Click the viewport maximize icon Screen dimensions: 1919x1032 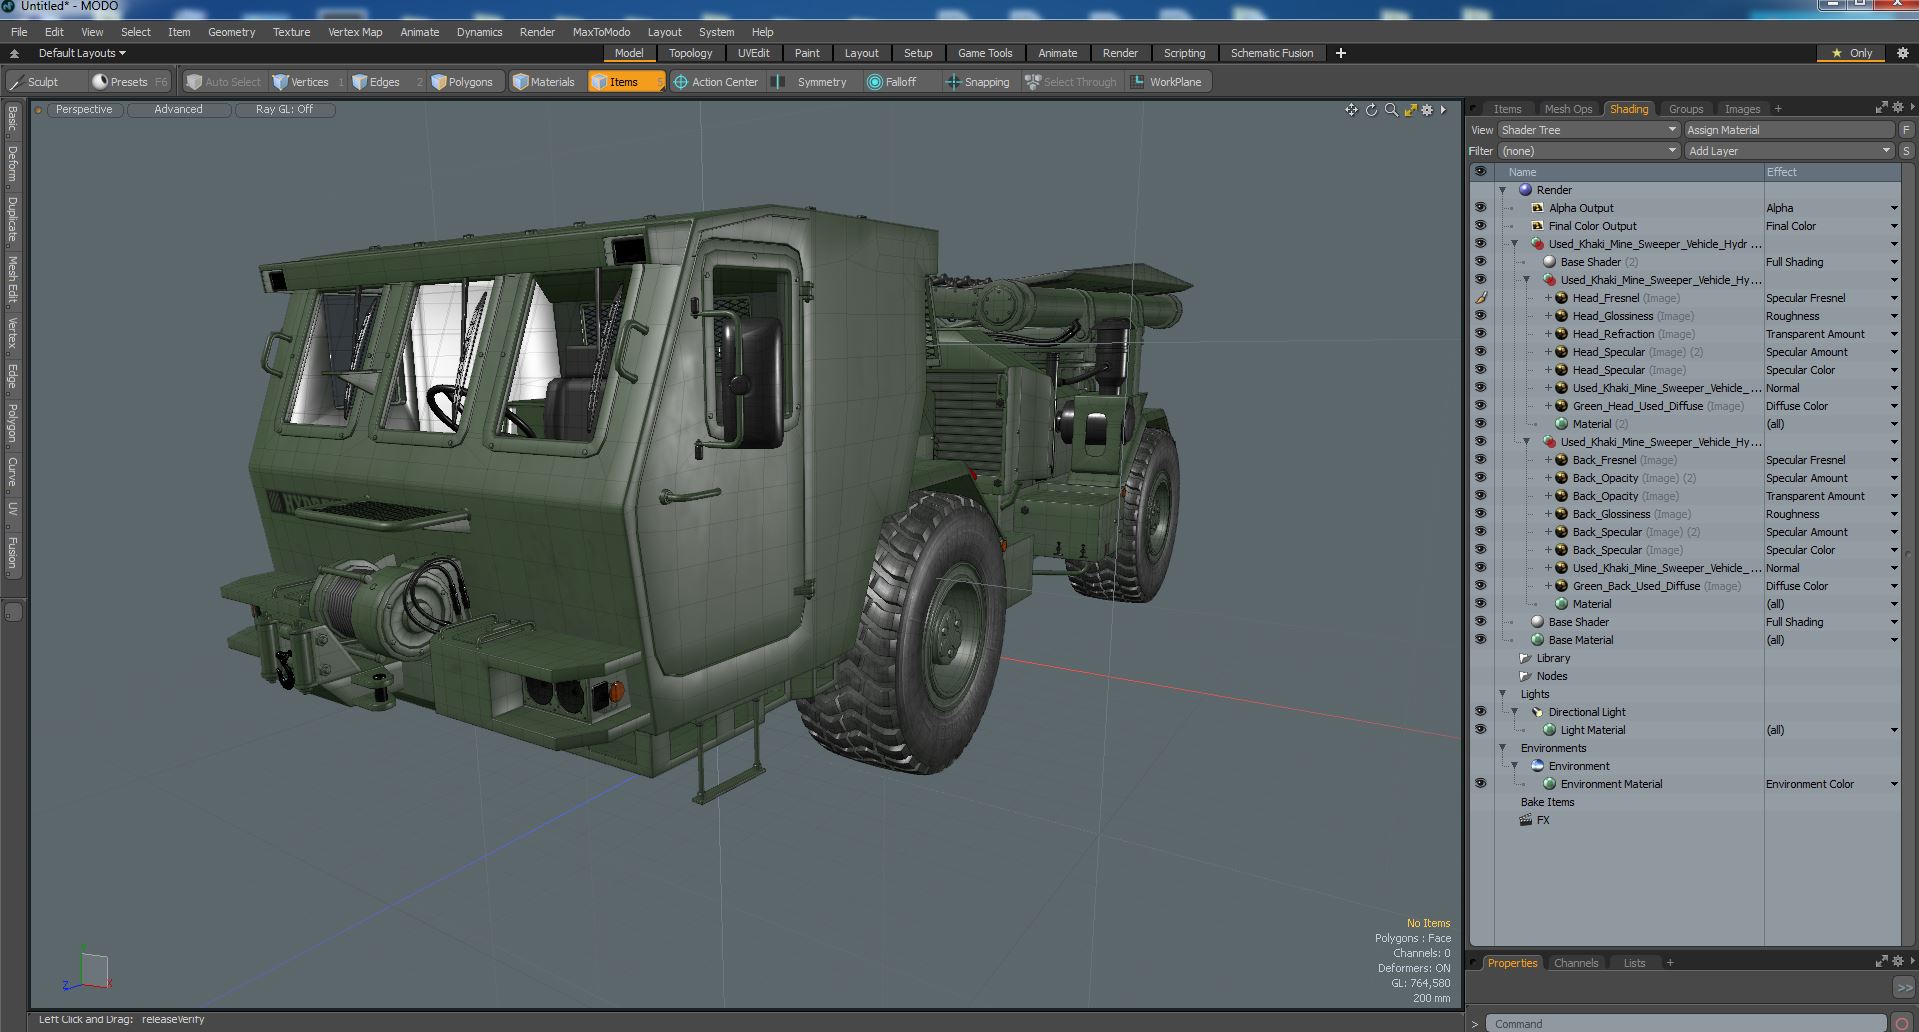pos(1410,110)
